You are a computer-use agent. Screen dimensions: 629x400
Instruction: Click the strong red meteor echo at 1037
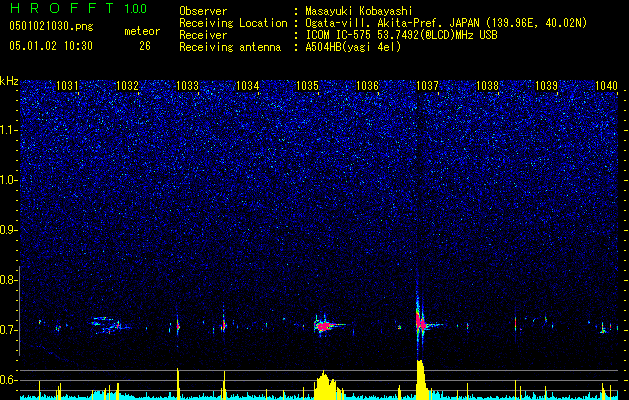tap(420, 322)
